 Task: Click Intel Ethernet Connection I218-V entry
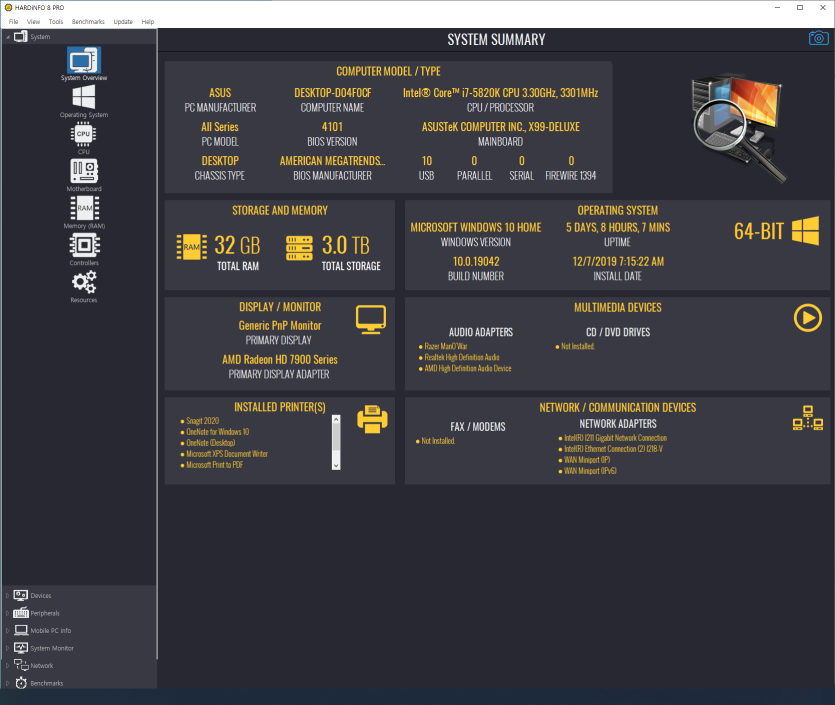coord(613,449)
